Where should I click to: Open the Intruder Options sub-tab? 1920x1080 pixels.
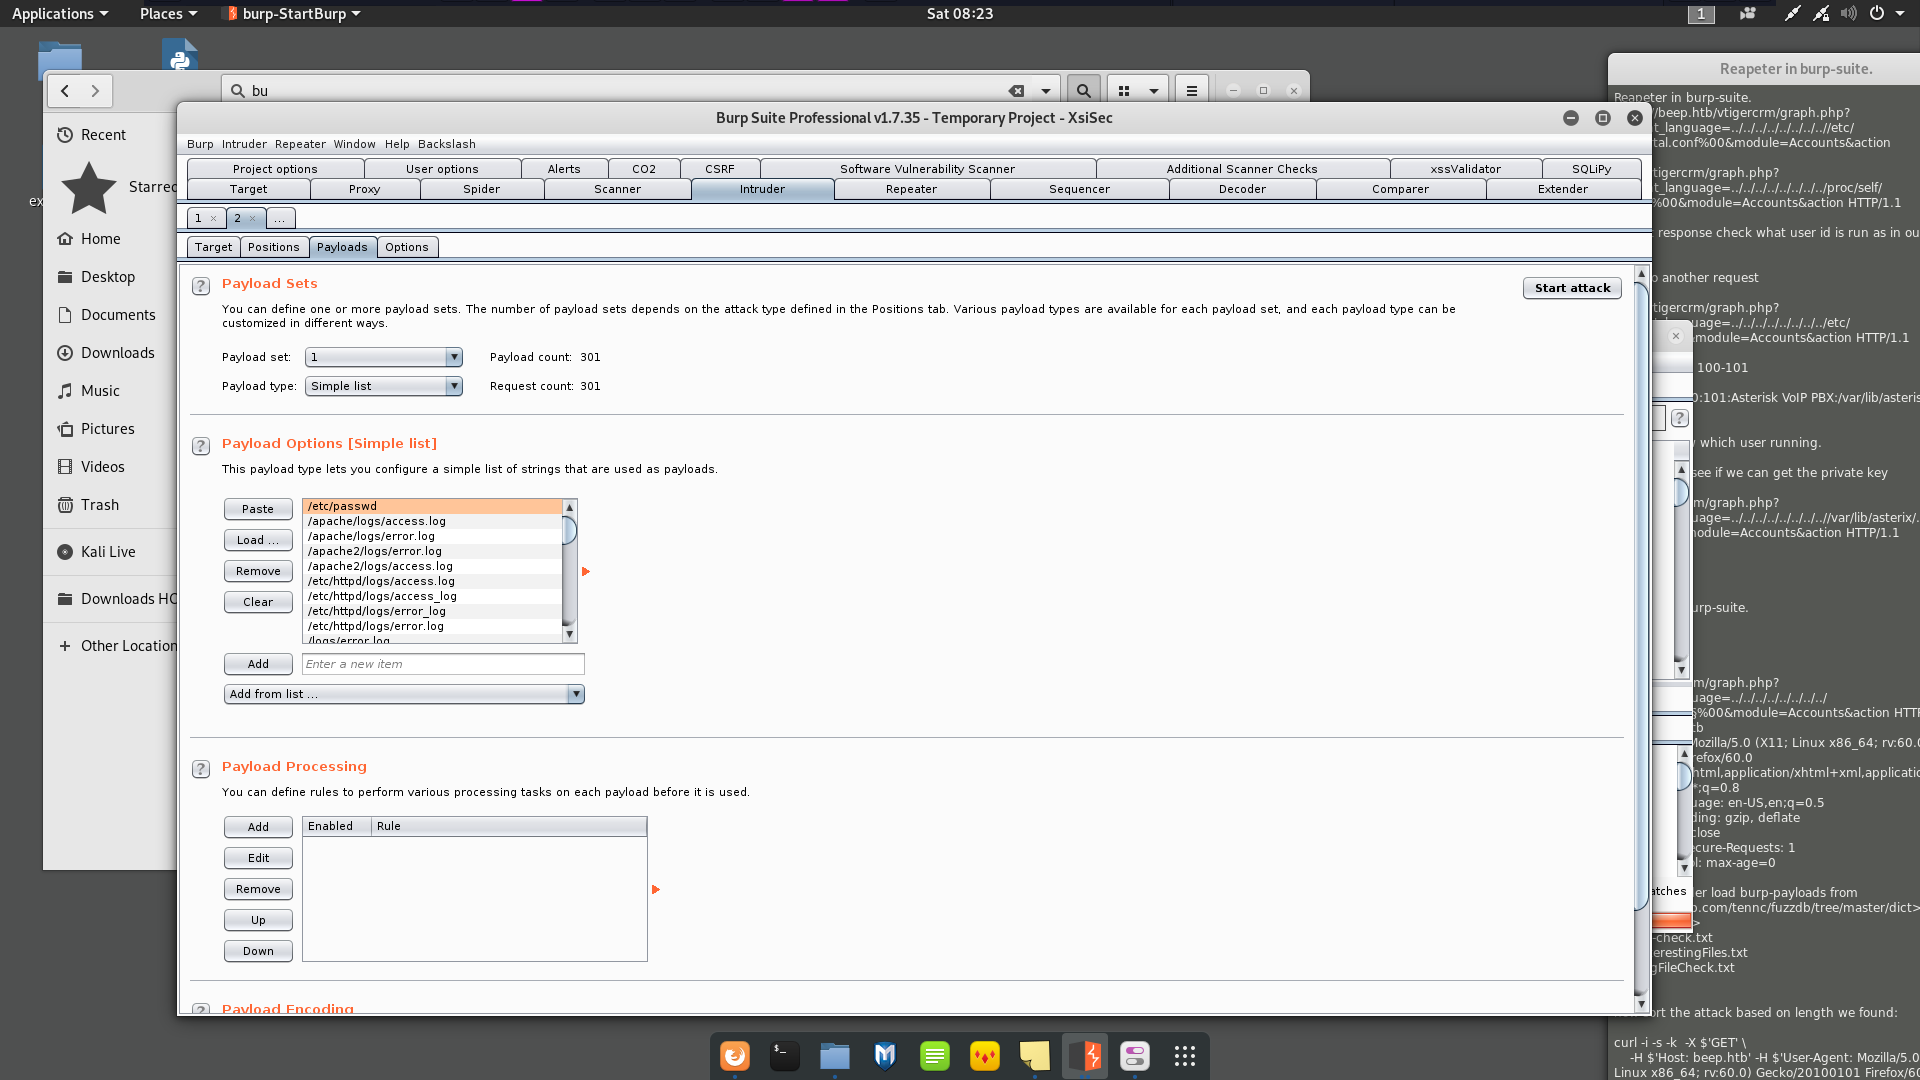[x=406, y=247]
